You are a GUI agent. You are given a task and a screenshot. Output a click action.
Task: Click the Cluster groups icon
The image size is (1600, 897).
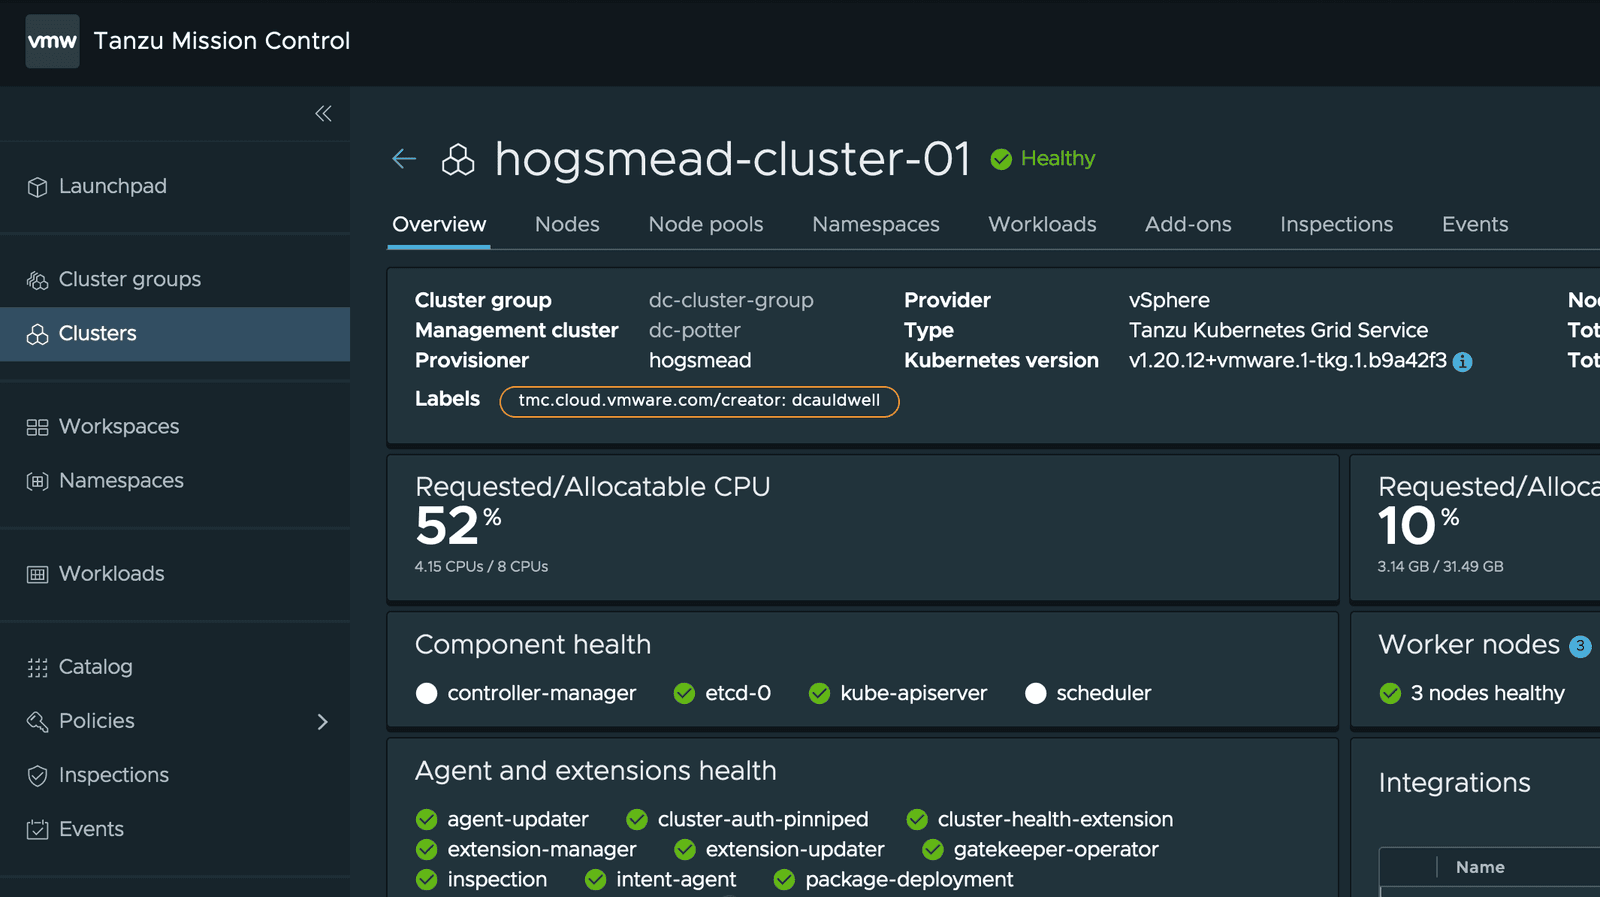pos(38,280)
